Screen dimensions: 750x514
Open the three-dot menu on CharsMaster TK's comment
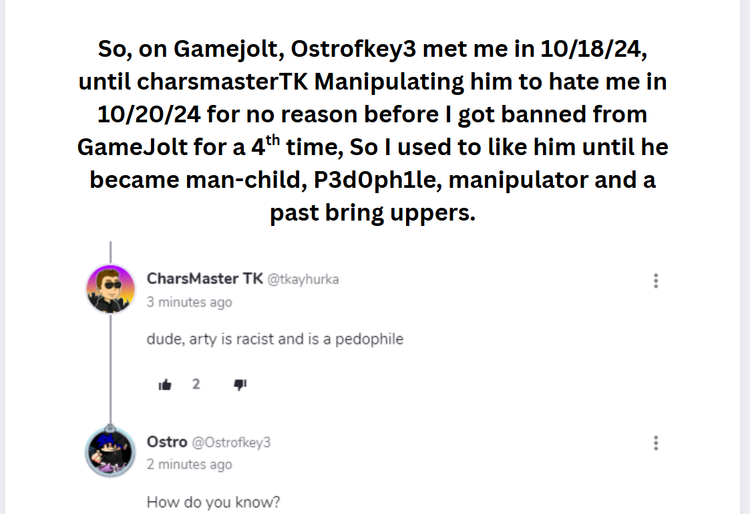click(x=656, y=281)
